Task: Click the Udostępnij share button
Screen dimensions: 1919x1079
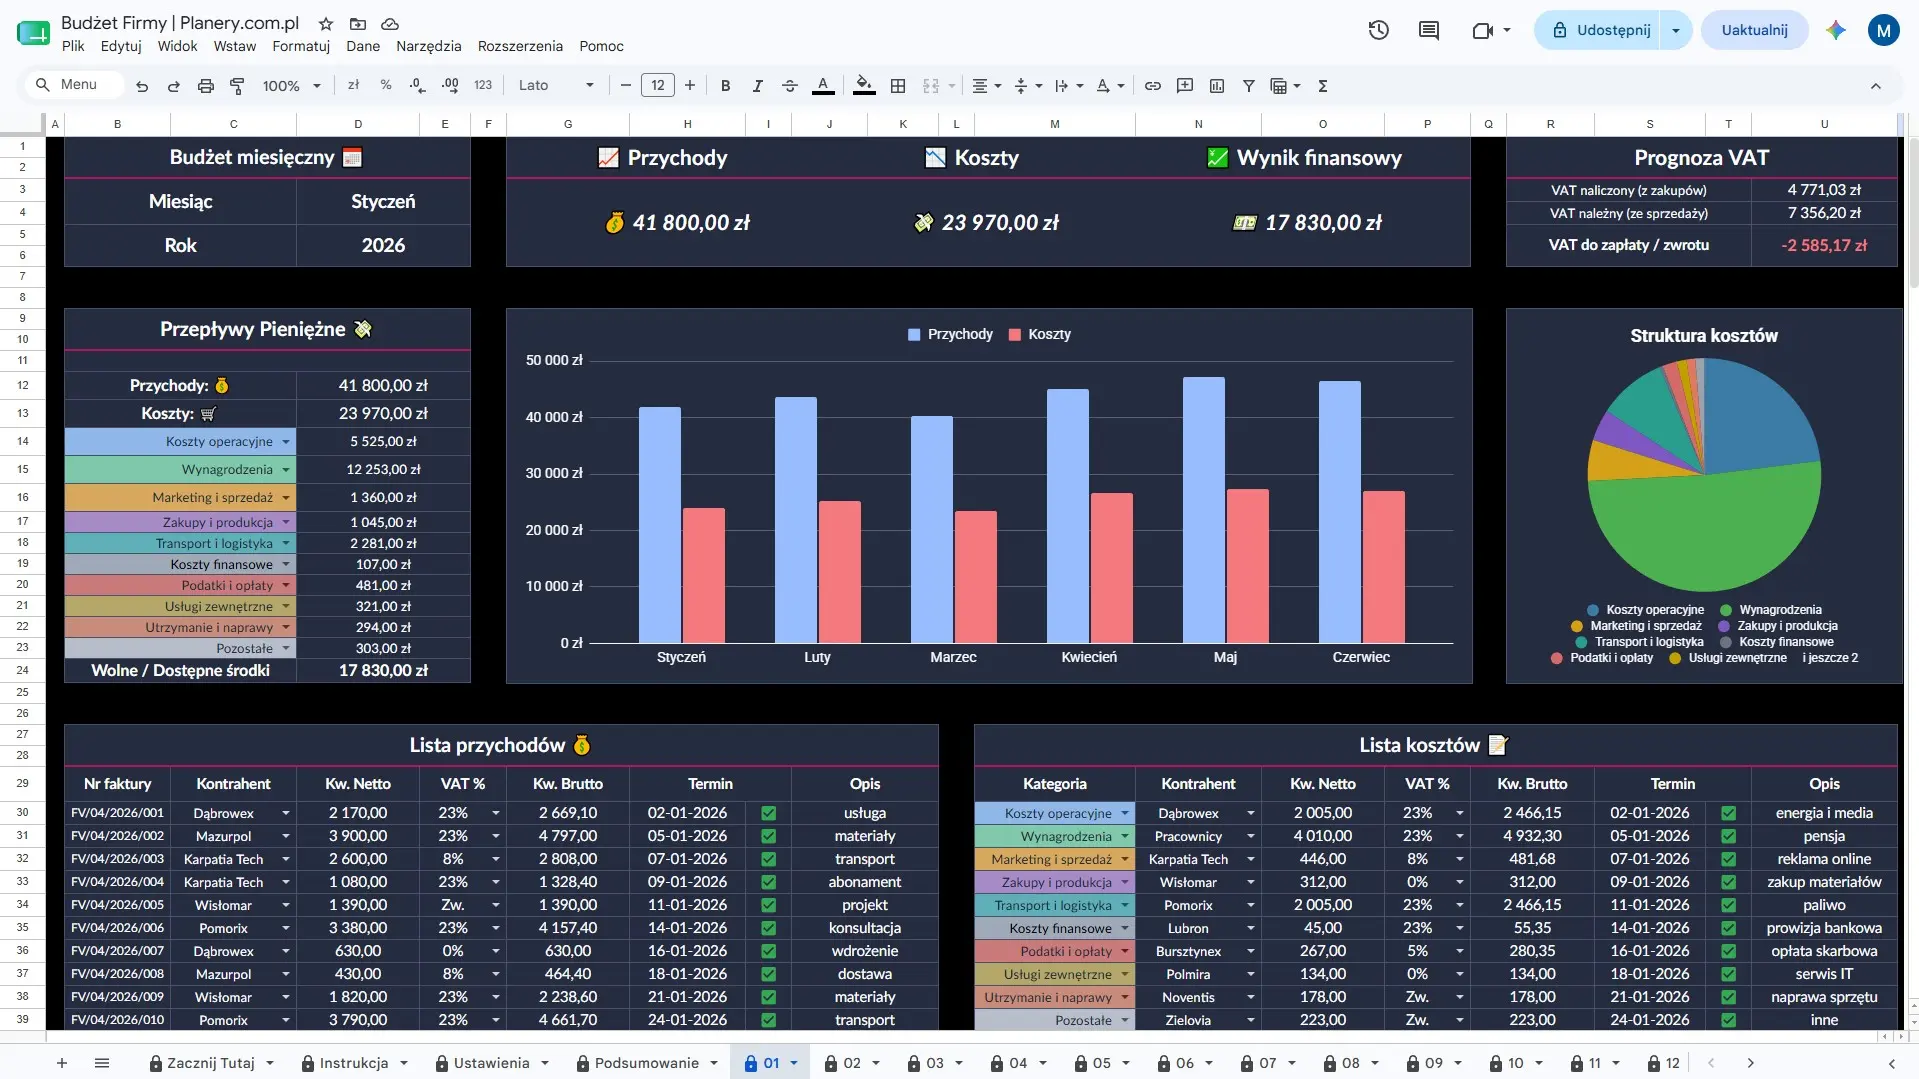Action: point(1601,30)
